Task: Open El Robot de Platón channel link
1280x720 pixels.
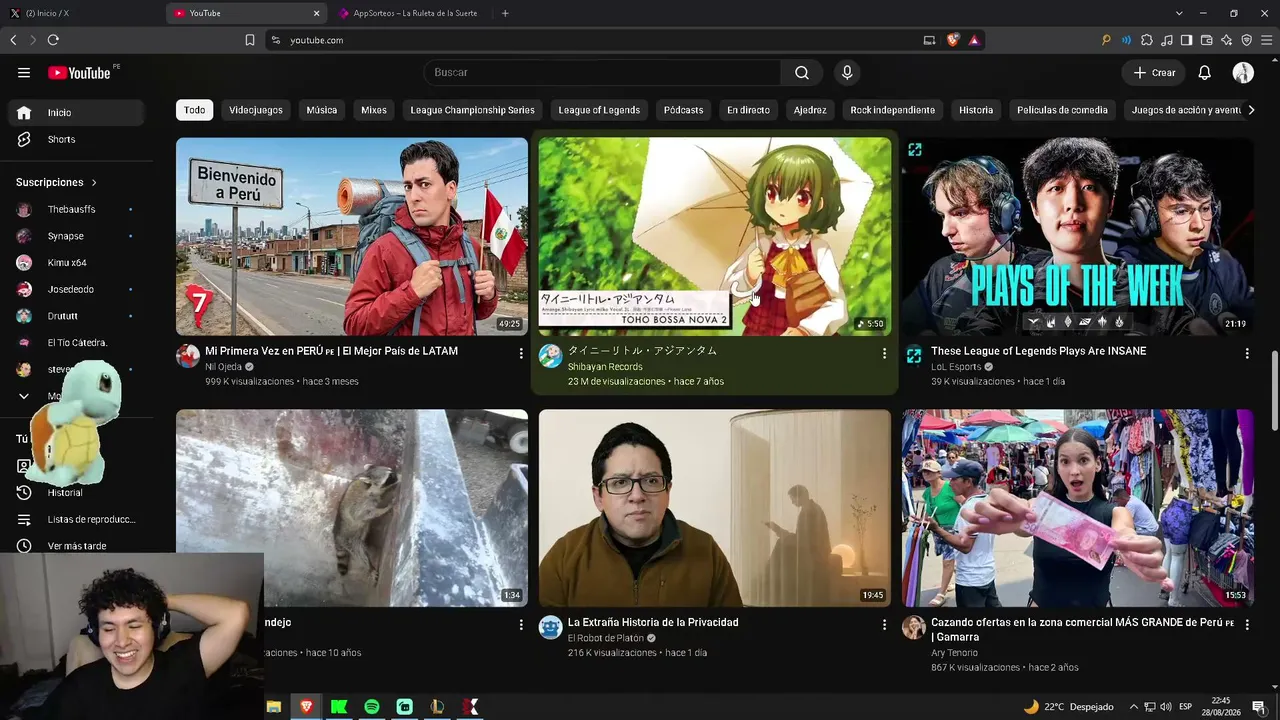Action: (x=607, y=638)
